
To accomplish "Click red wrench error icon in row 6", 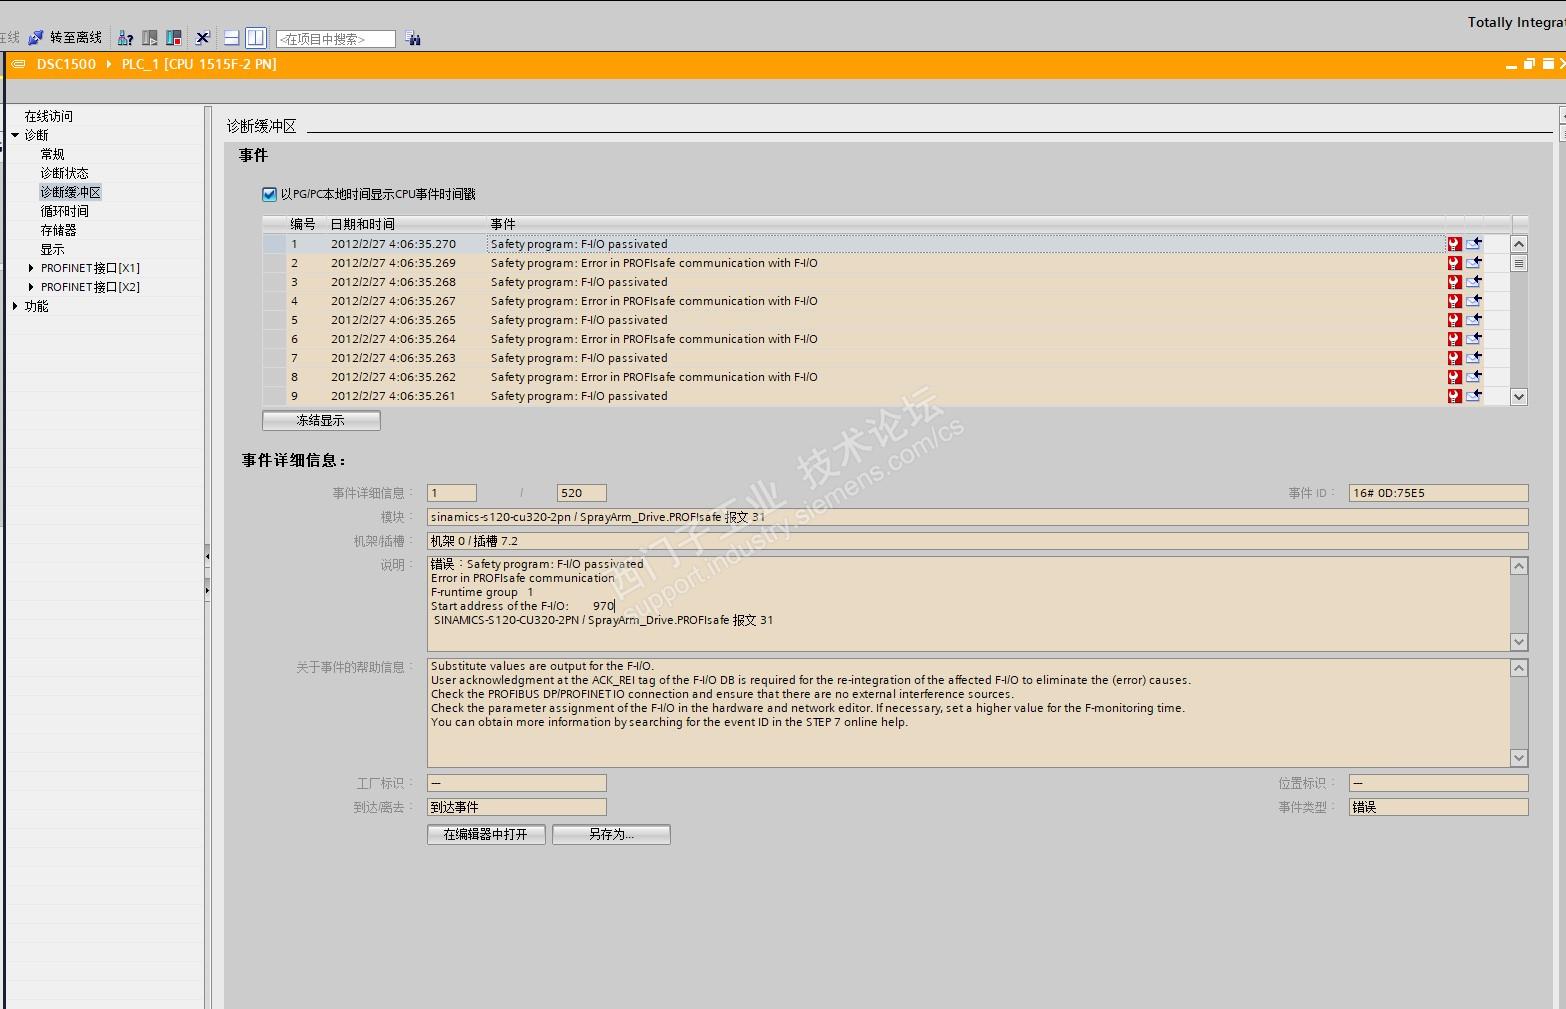I will (x=1454, y=339).
